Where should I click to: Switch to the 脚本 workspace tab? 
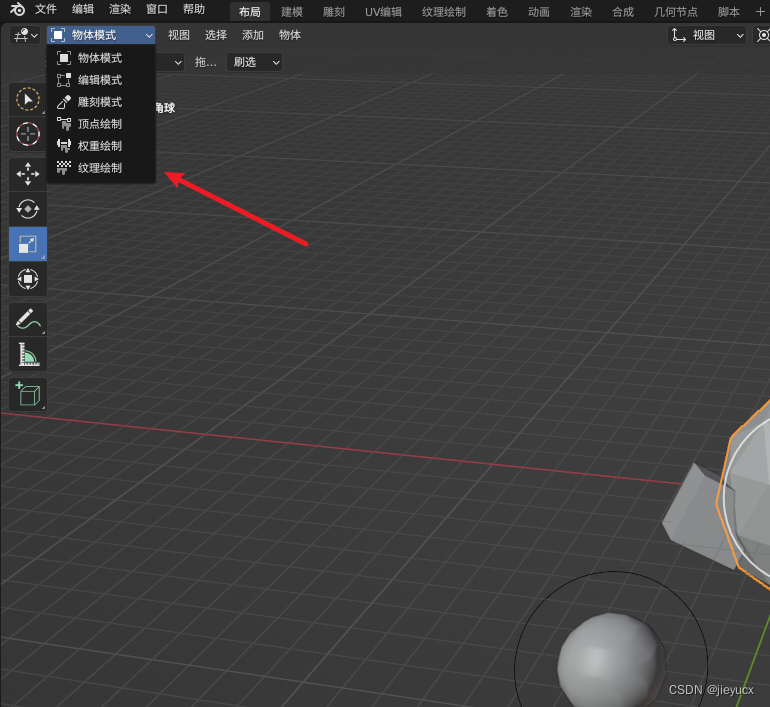tap(728, 12)
